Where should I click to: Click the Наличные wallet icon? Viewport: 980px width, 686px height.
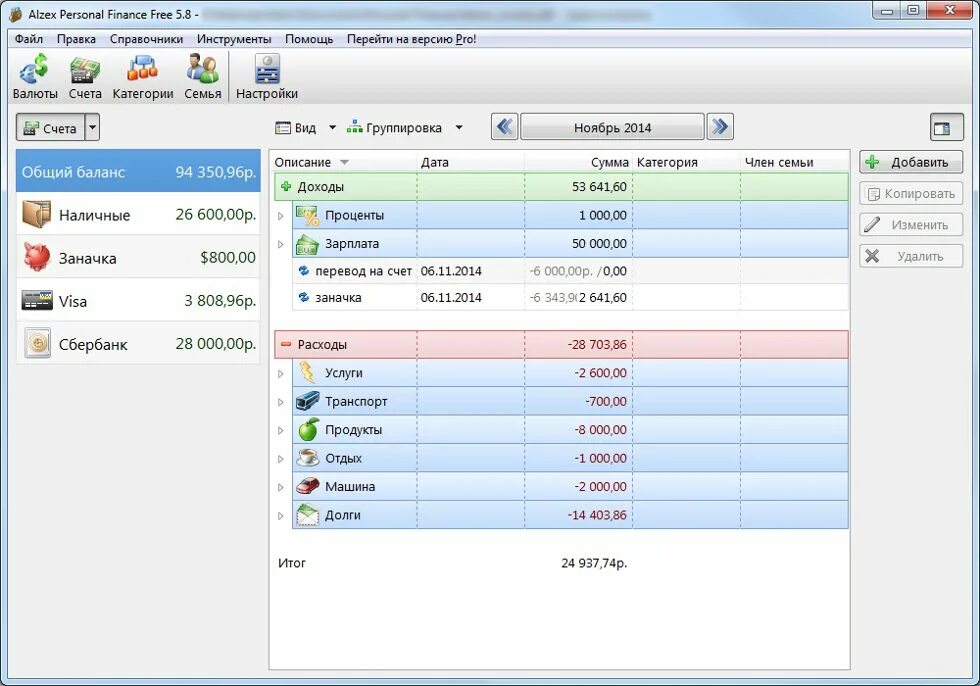tap(37, 214)
